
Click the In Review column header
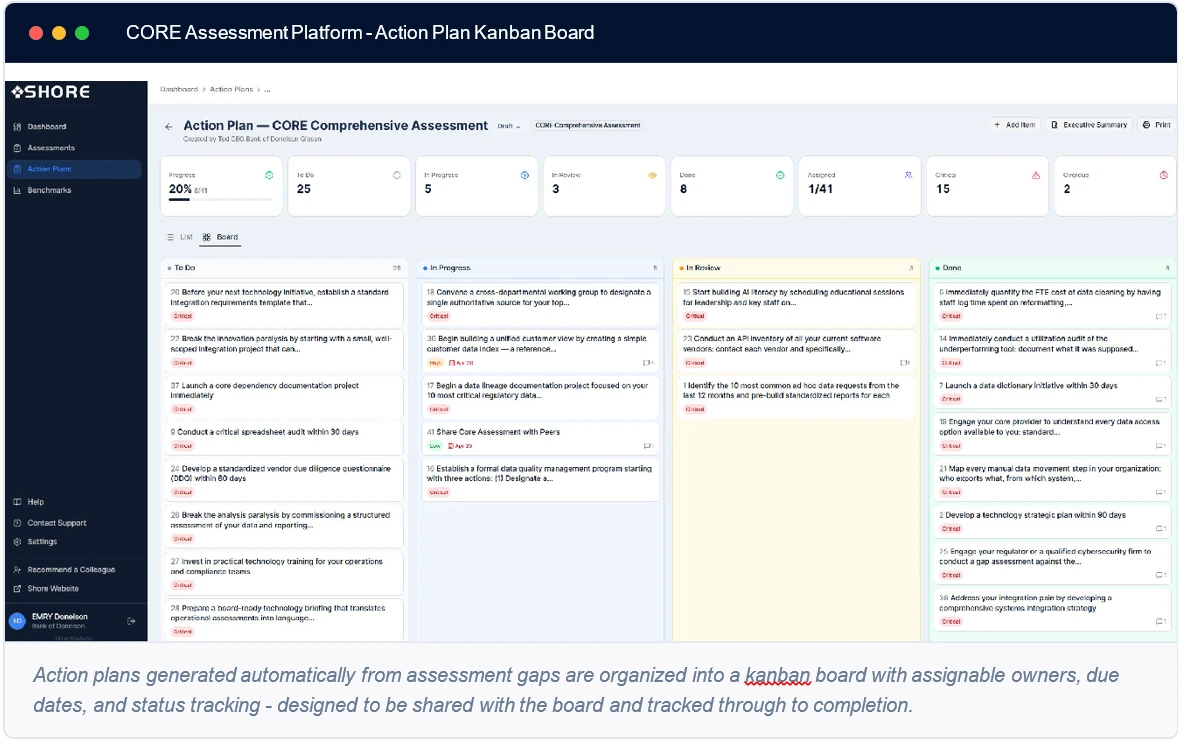[796, 268]
